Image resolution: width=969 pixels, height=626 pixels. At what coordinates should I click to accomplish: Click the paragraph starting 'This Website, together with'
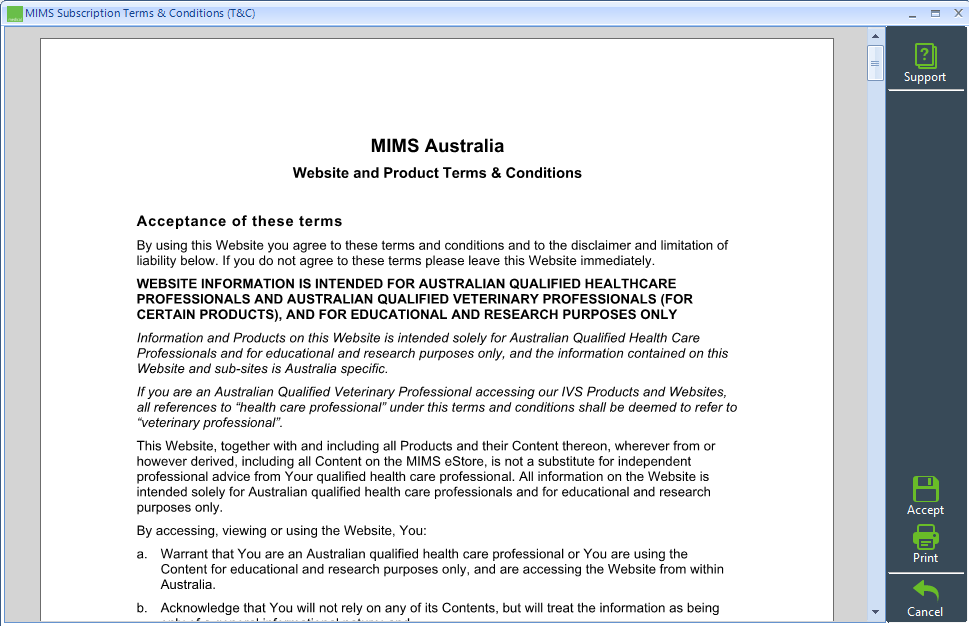click(x=426, y=476)
